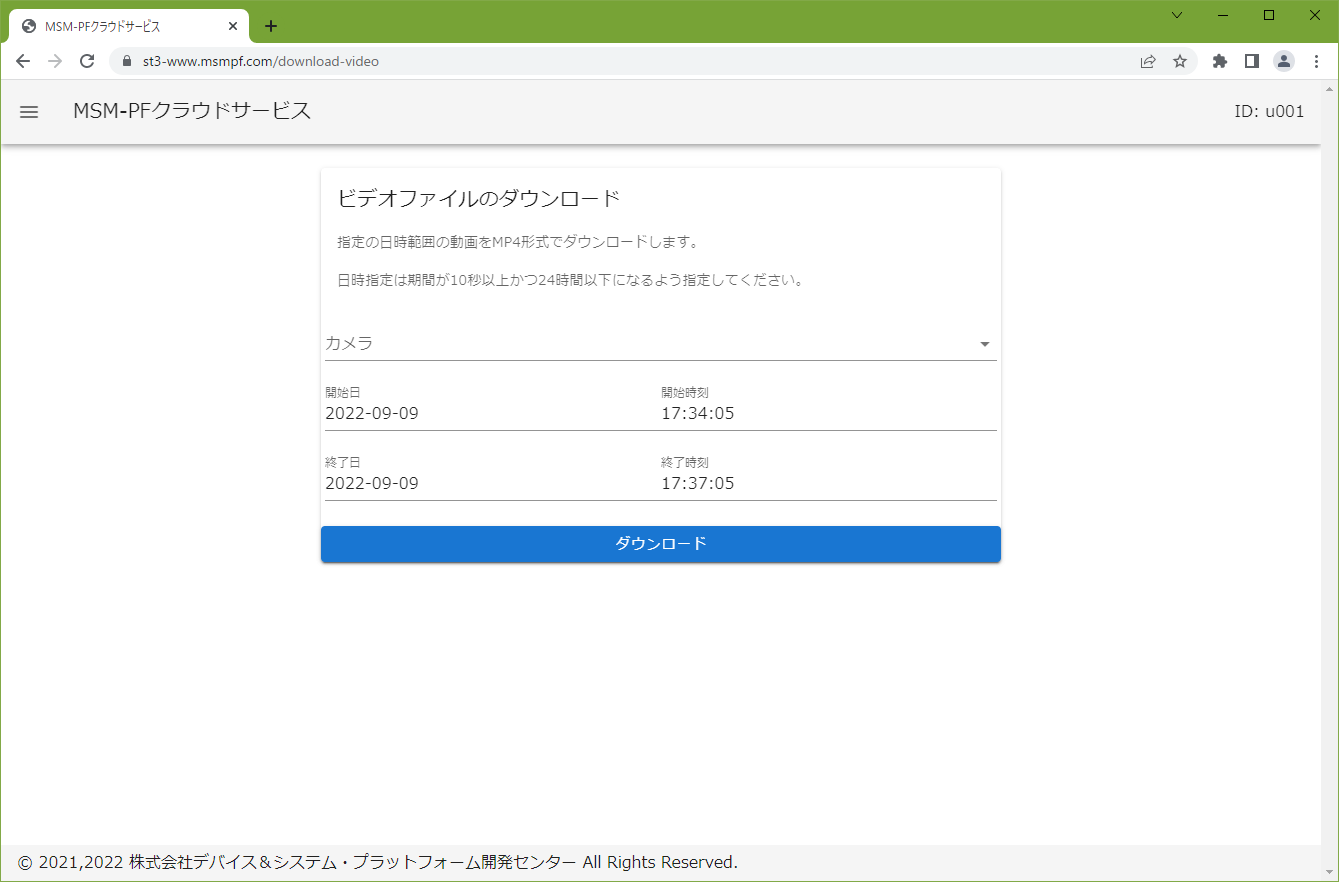Screen dimensions: 1339x882
Task: Open the tab search chevron in title bar
Action: click(x=1177, y=15)
